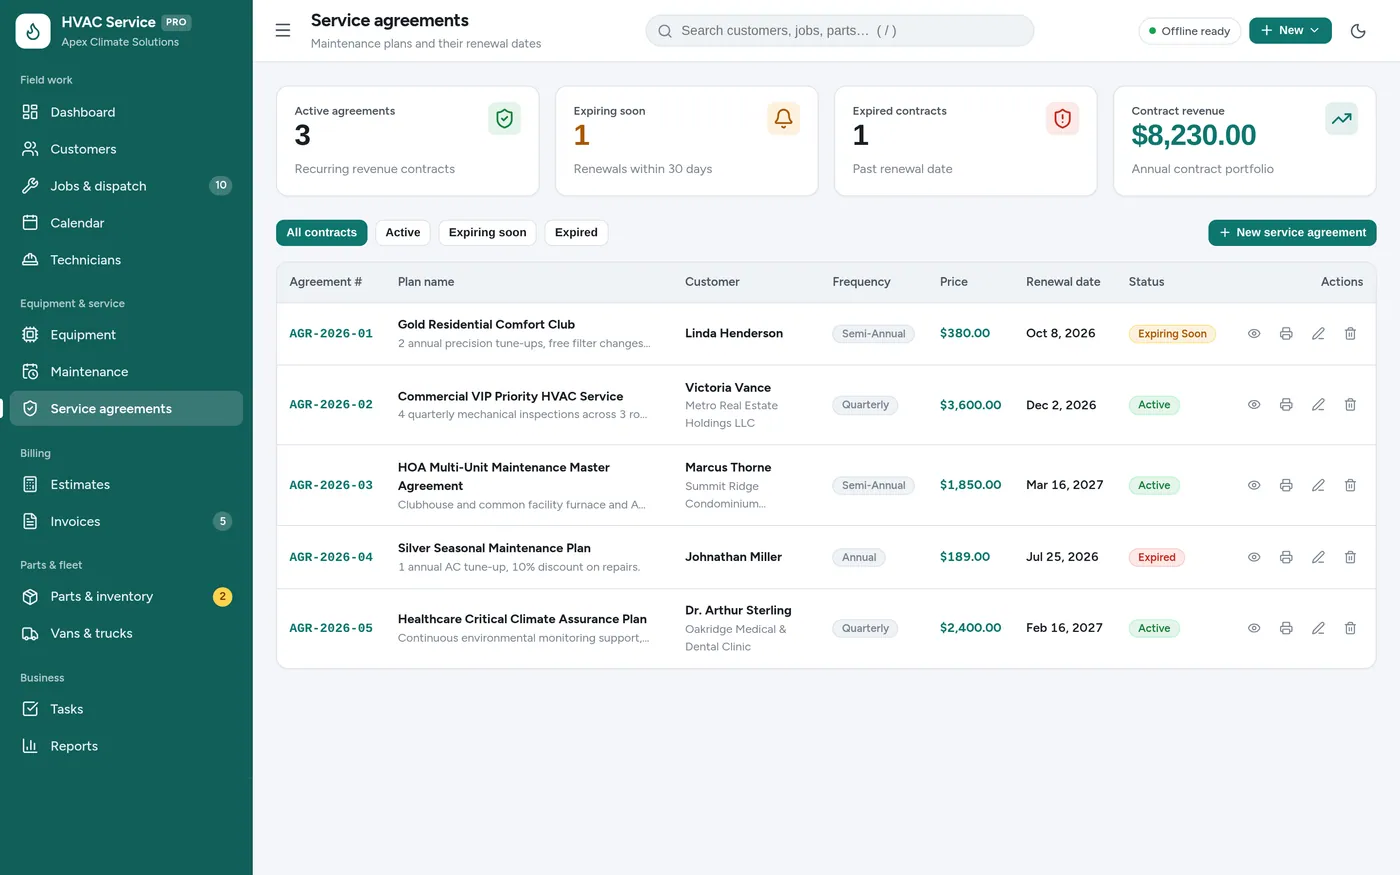This screenshot has height=875, width=1400.
Task: Open Maintenance sidebar item
Action: point(126,372)
